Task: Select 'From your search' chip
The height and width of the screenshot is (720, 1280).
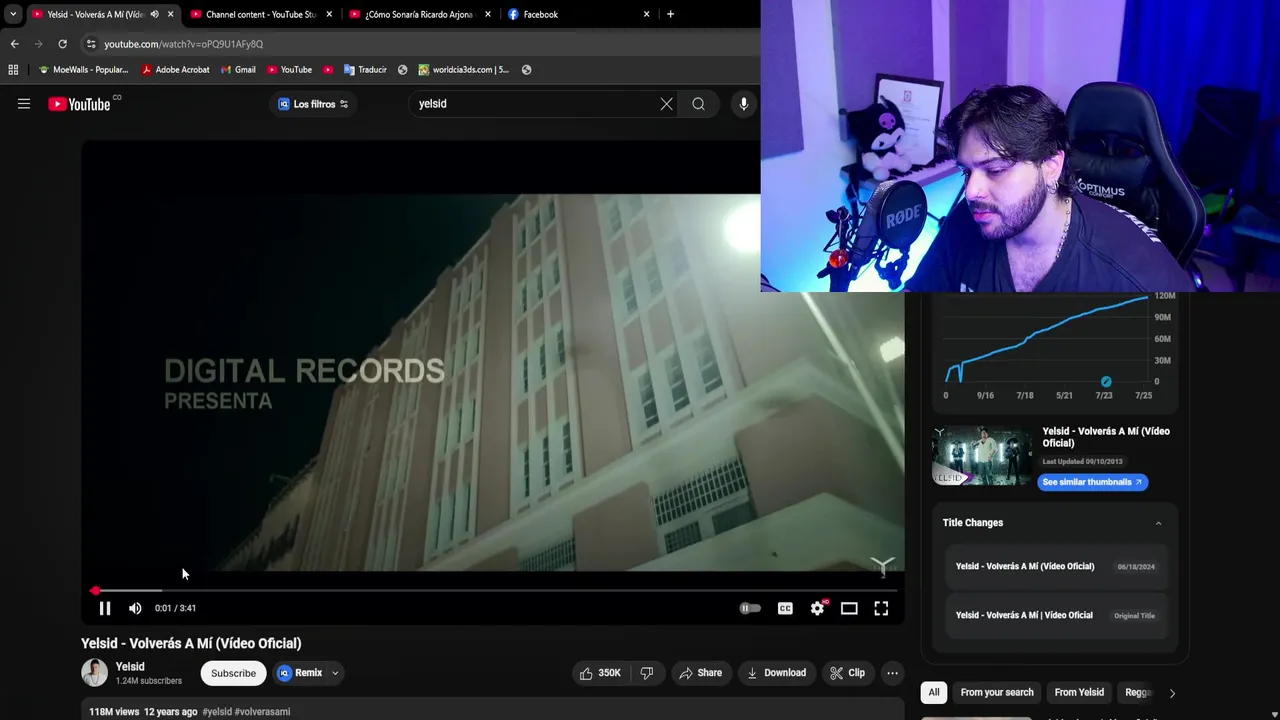Action: tap(997, 692)
